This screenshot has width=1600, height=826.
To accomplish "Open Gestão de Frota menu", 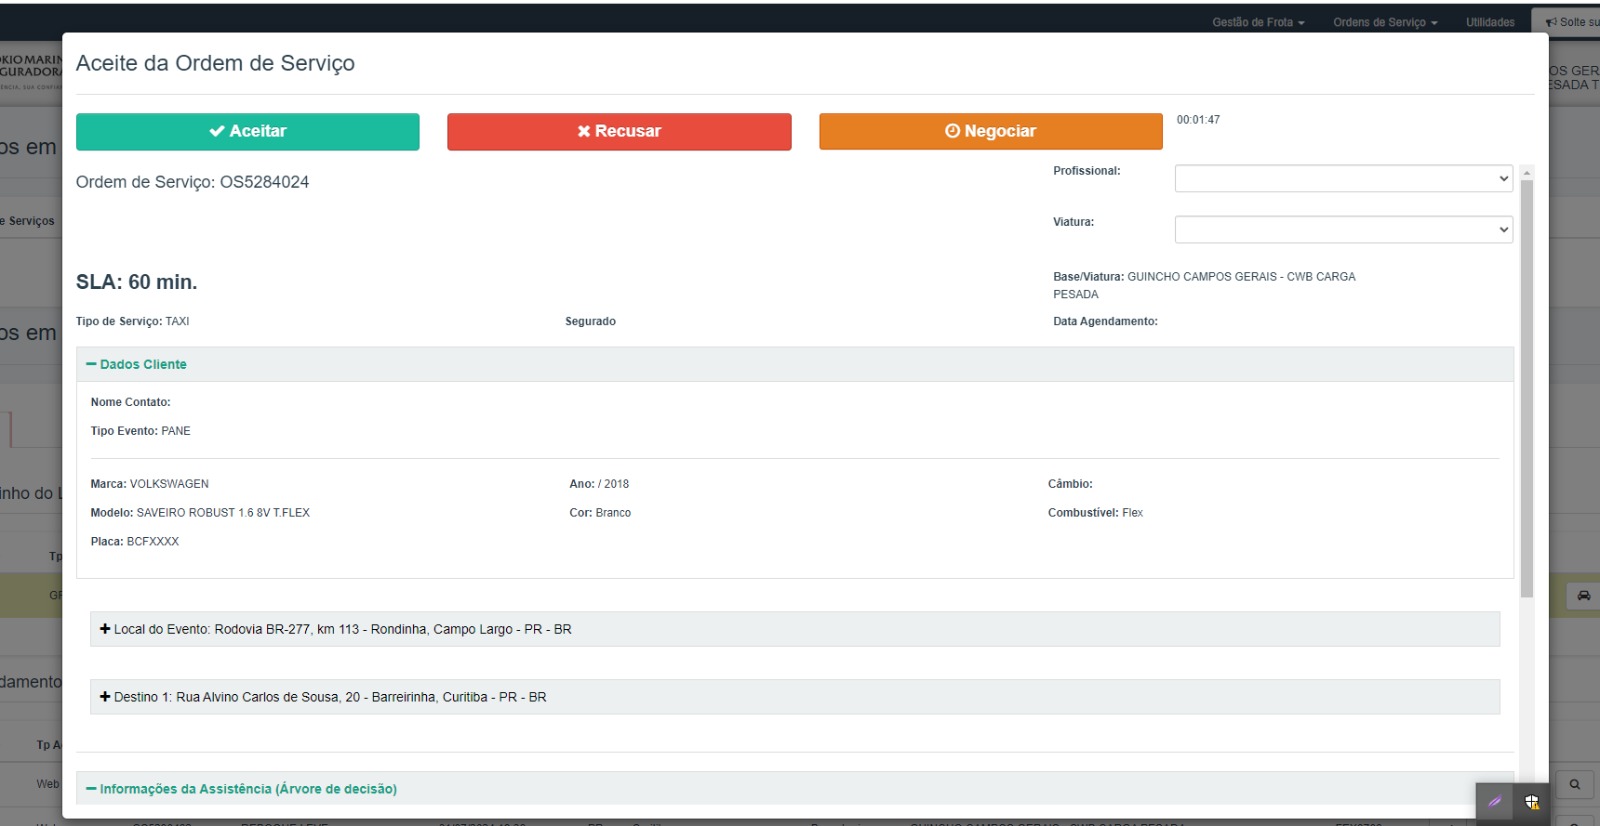I will (x=1258, y=22).
